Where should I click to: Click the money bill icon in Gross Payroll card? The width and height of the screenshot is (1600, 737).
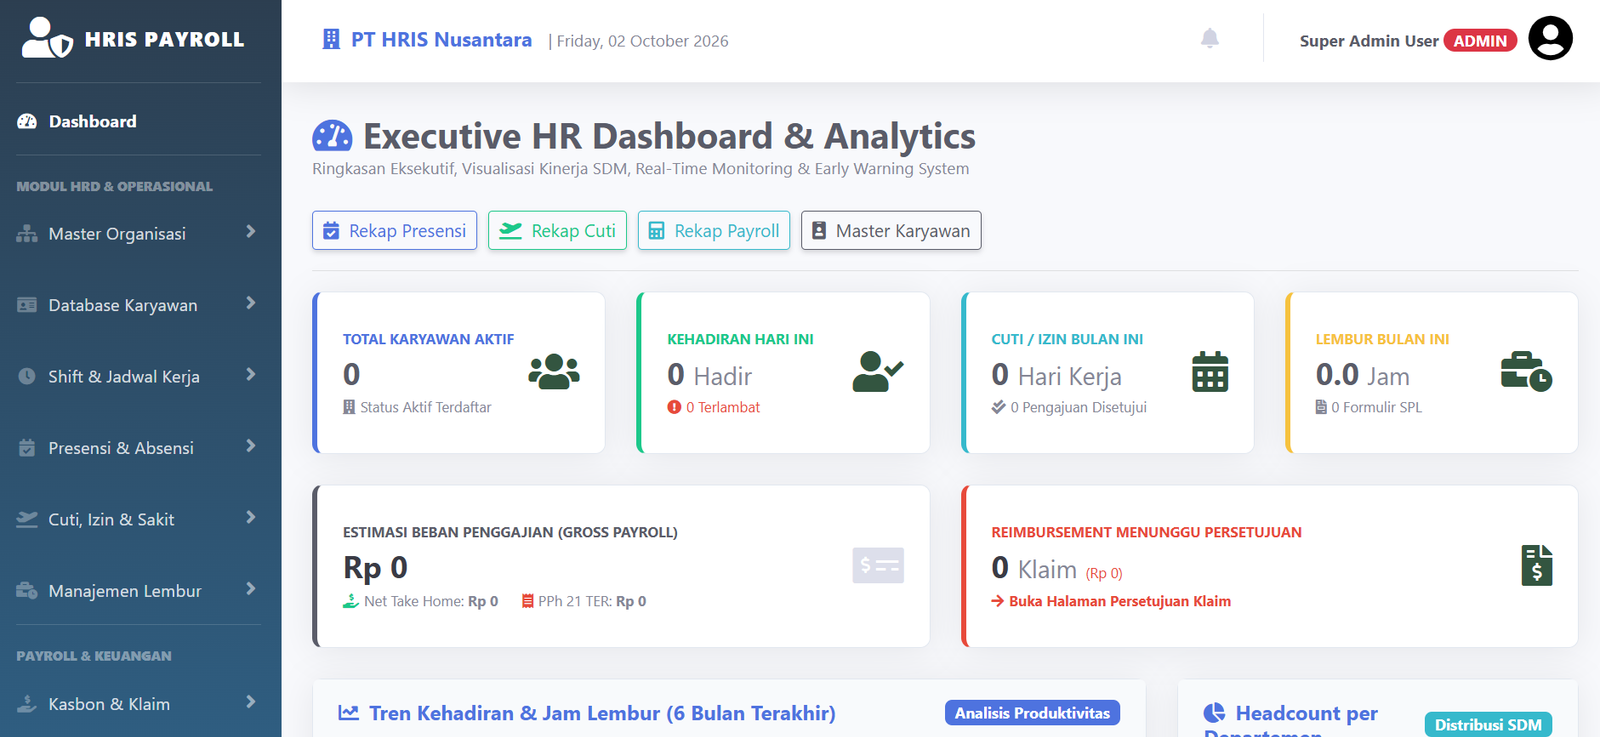point(878,566)
